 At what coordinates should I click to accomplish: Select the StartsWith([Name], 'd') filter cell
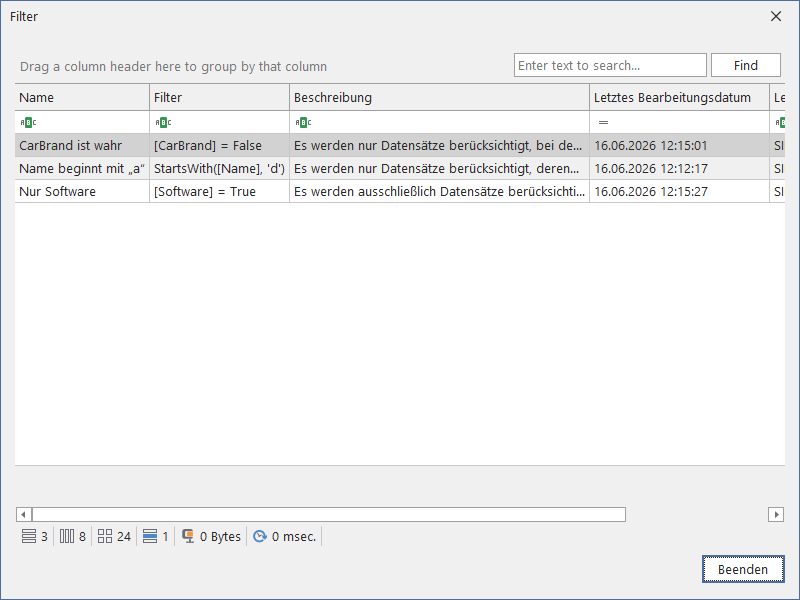(219, 168)
